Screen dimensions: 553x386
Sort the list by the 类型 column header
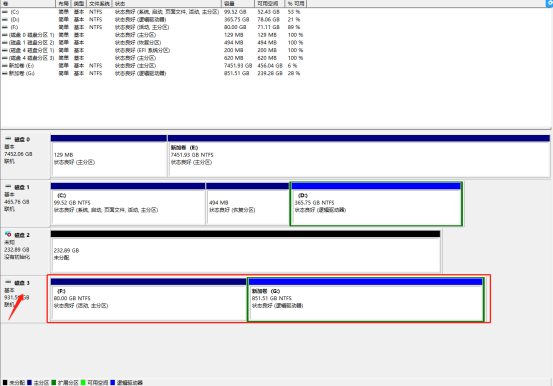coord(79,4)
